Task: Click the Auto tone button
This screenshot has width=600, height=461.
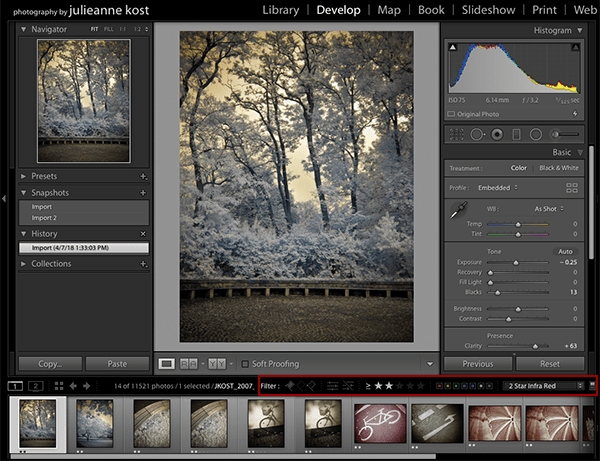Action: tap(565, 252)
